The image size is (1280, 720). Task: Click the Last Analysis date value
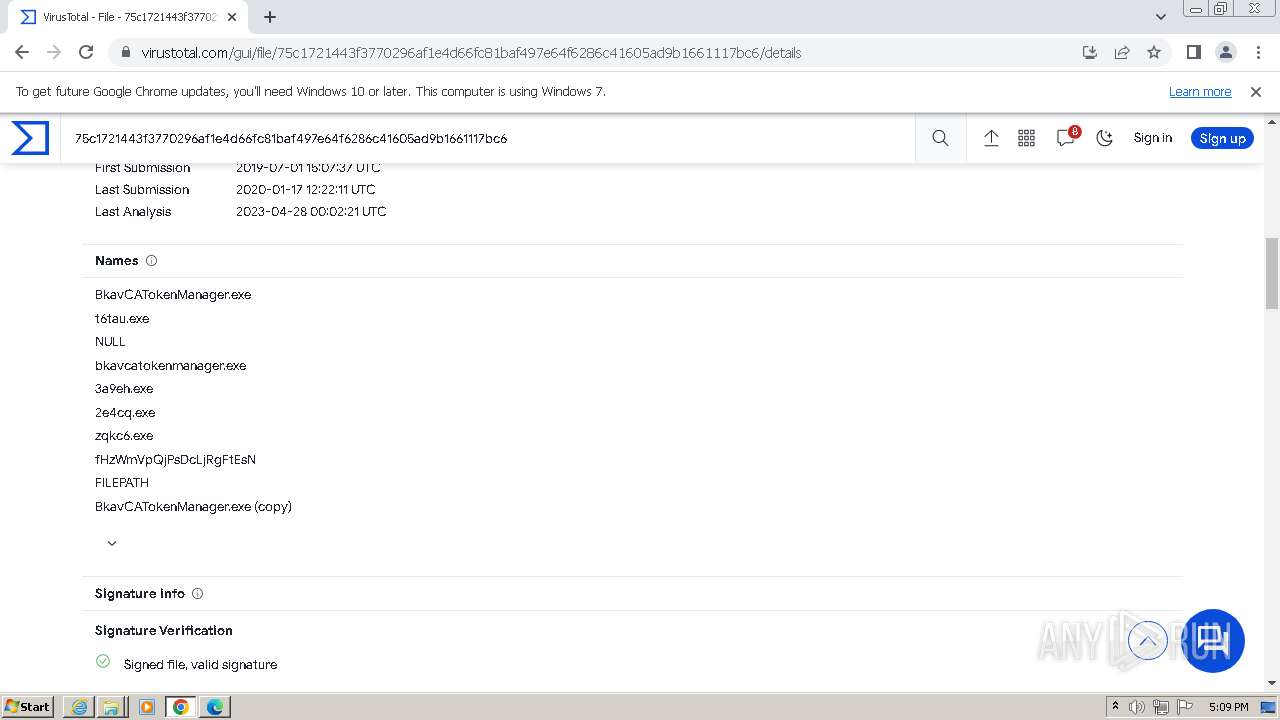311,212
